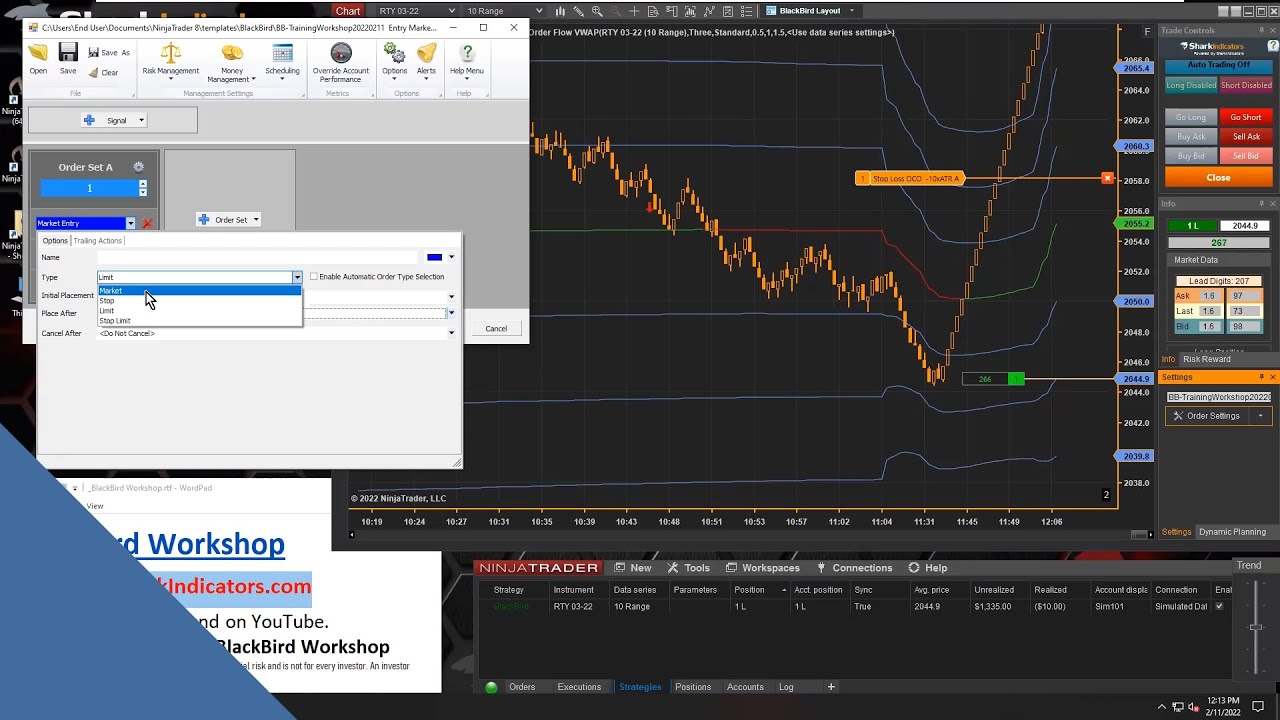Open the chart Properties list icon
This screenshot has width=1280, height=720.
click(747, 11)
